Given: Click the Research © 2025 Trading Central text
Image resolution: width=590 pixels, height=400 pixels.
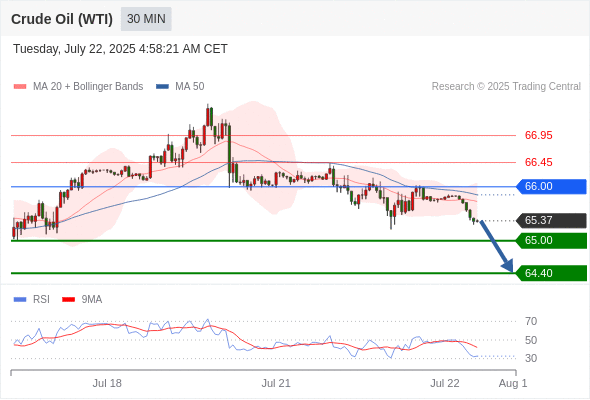Looking at the screenshot, I should (x=506, y=87).
